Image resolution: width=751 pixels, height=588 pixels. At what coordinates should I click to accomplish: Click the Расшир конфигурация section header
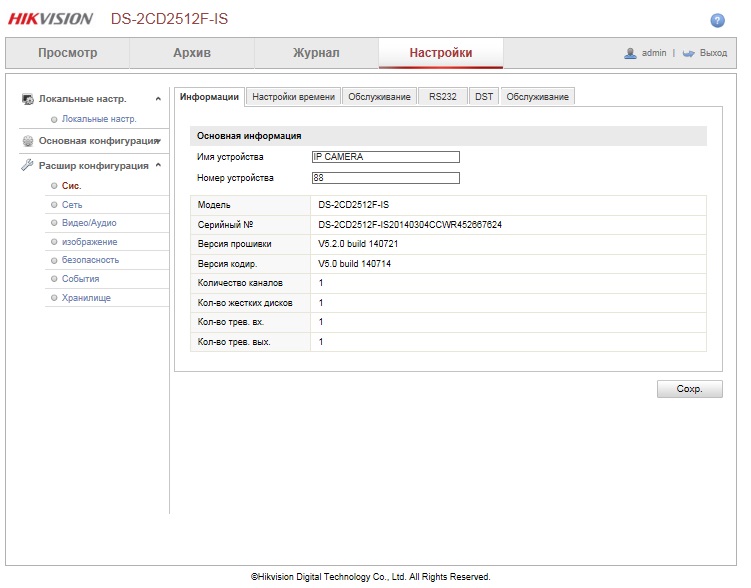click(x=93, y=166)
